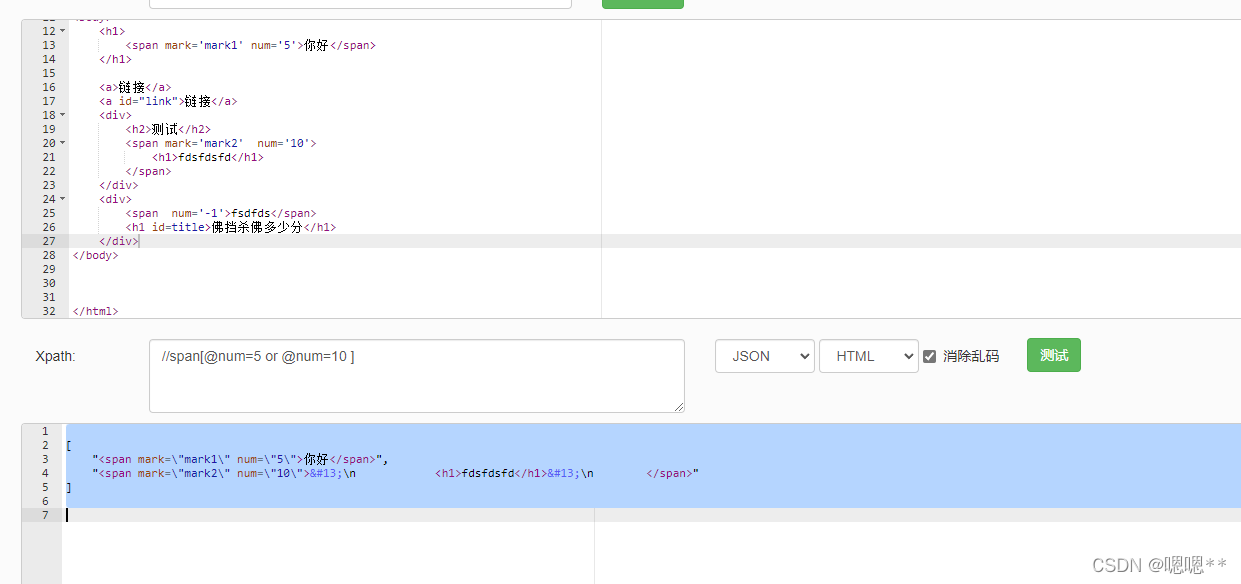Click the span mark='mark2' code line
Image resolution: width=1241 pixels, height=584 pixels.
coord(221,143)
